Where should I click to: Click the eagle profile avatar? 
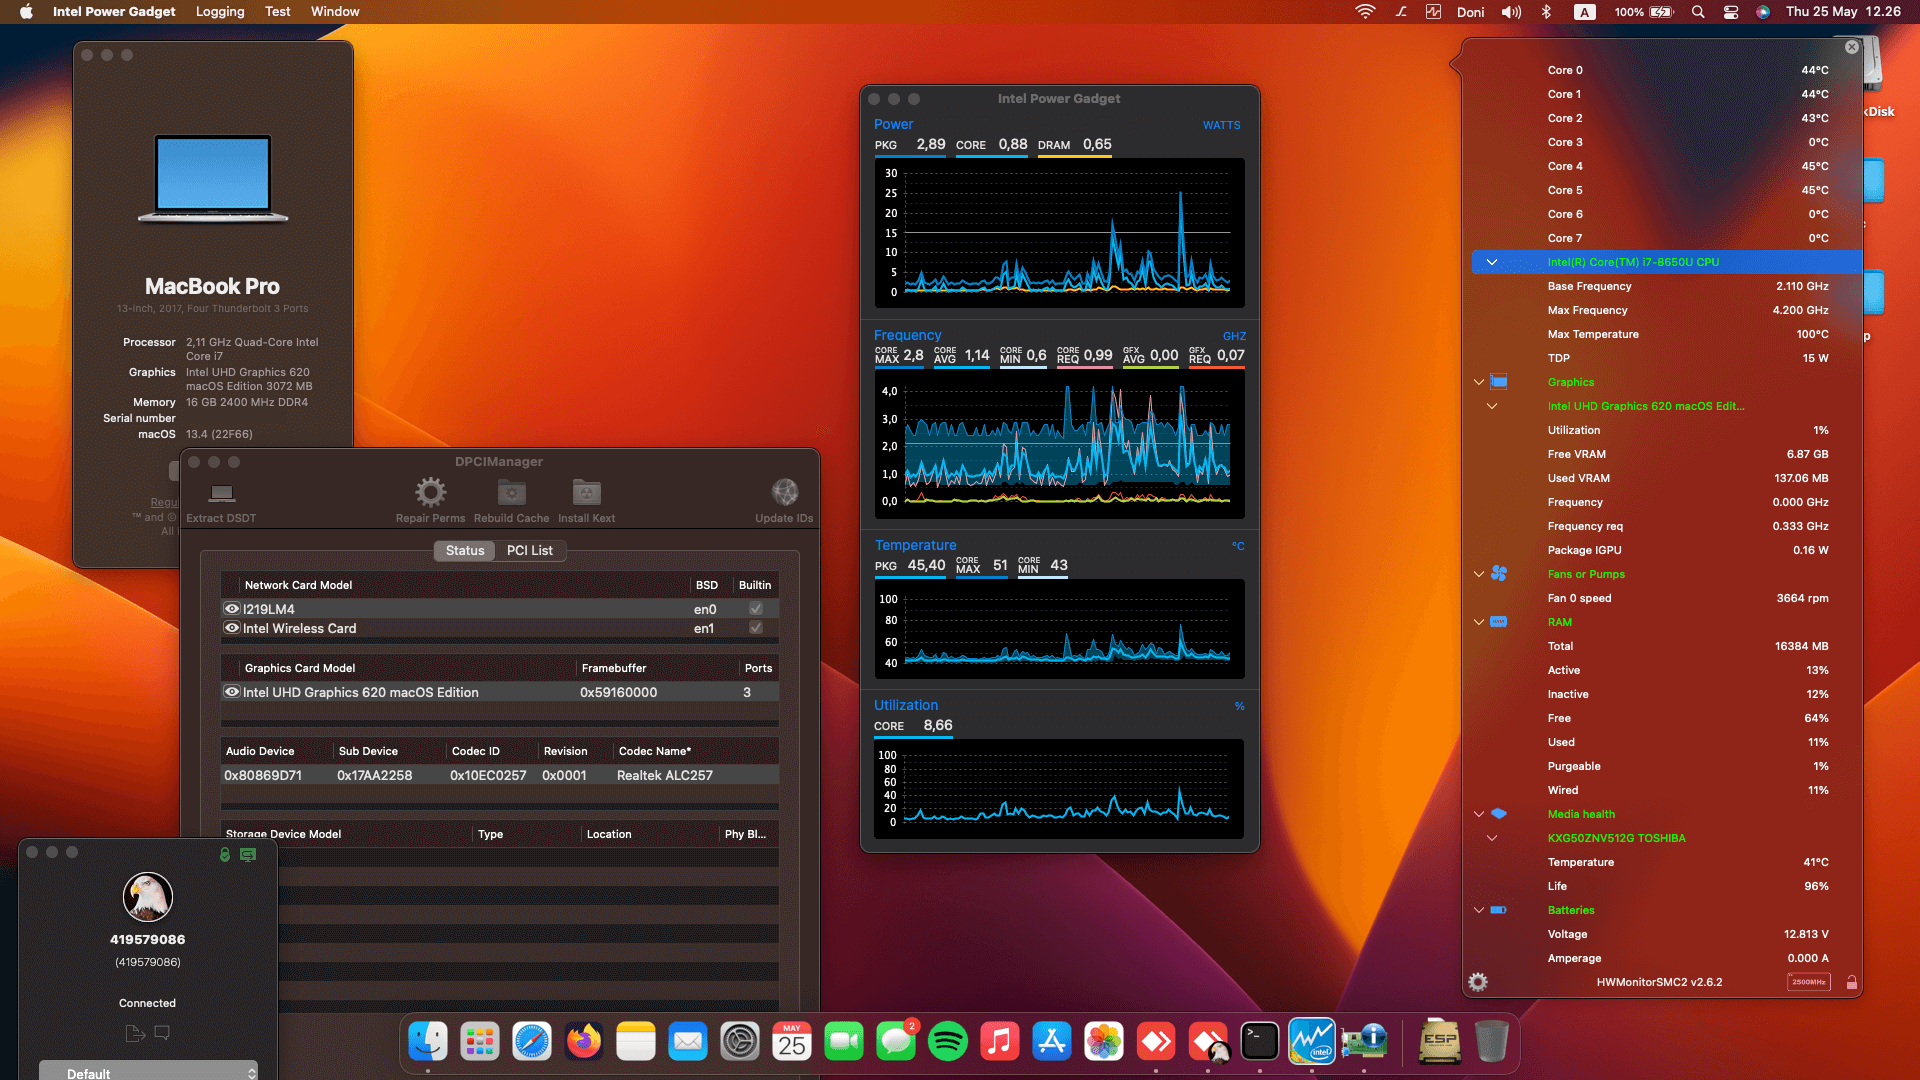pos(148,897)
